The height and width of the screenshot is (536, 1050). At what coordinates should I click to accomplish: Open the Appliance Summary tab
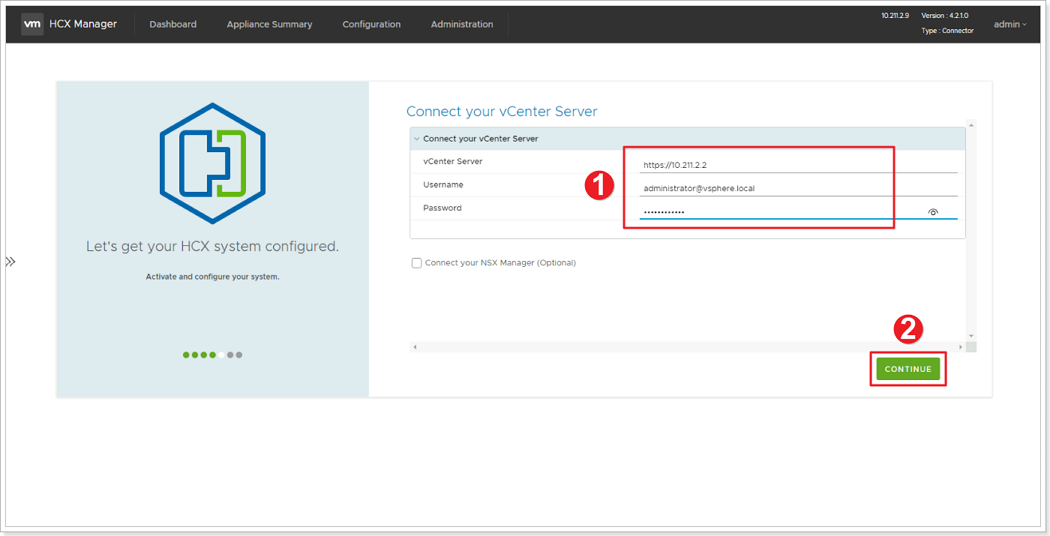(269, 24)
